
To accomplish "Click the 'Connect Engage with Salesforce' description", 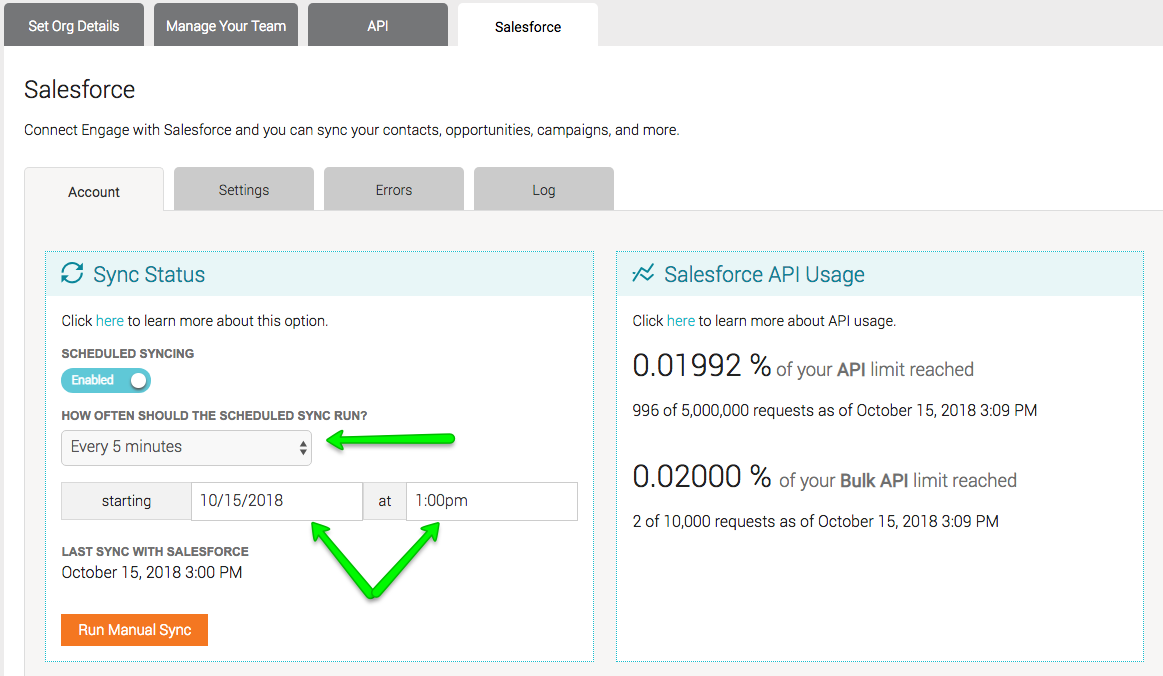I will tap(352, 130).
